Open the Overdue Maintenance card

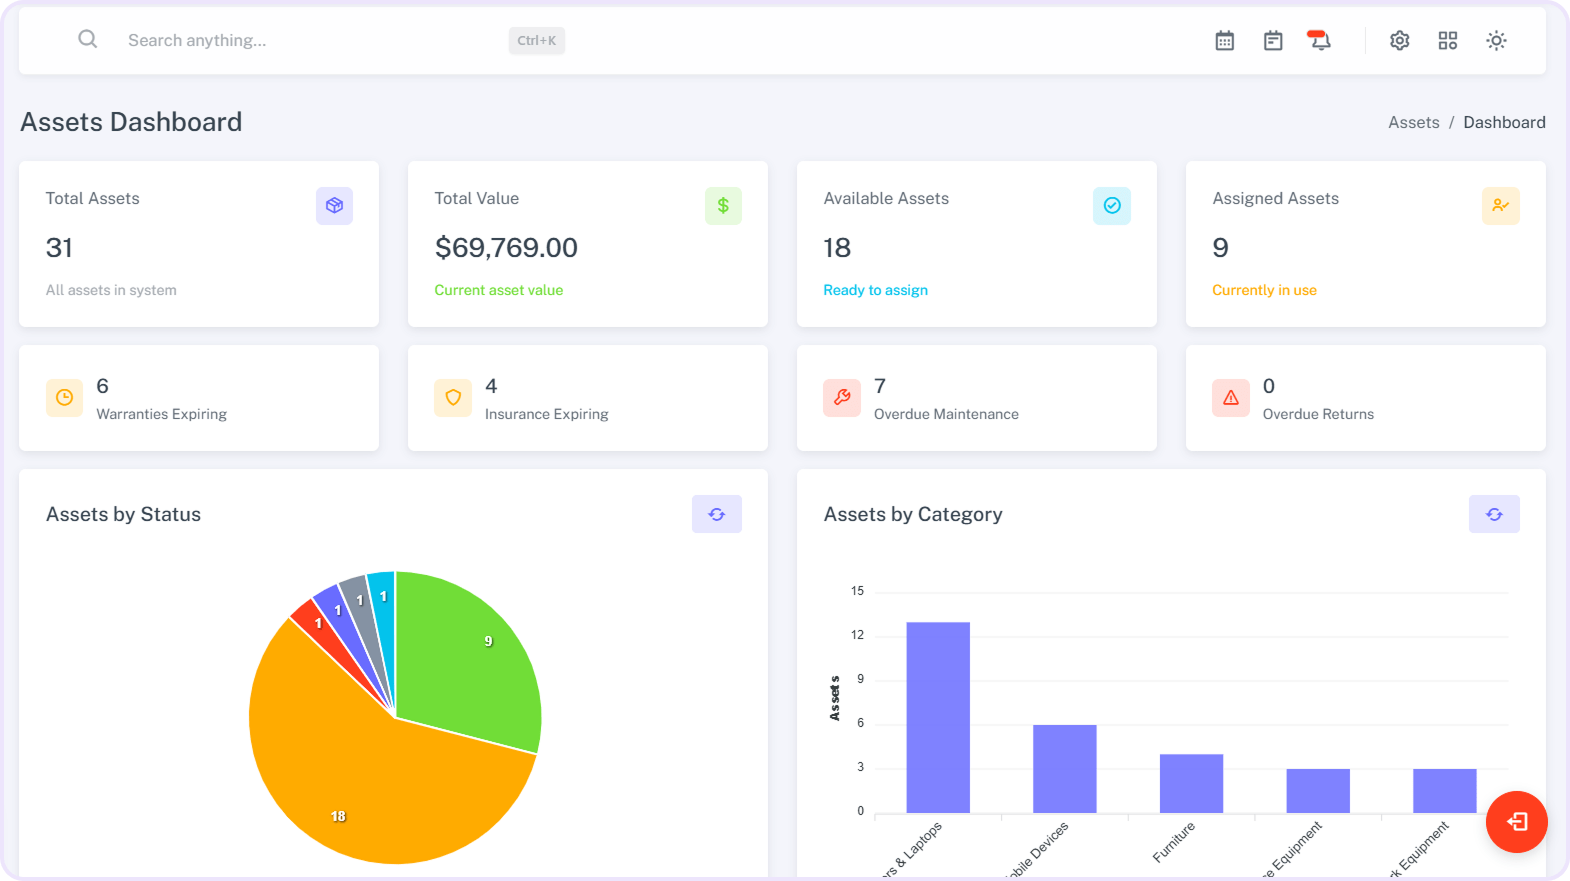click(x=976, y=398)
